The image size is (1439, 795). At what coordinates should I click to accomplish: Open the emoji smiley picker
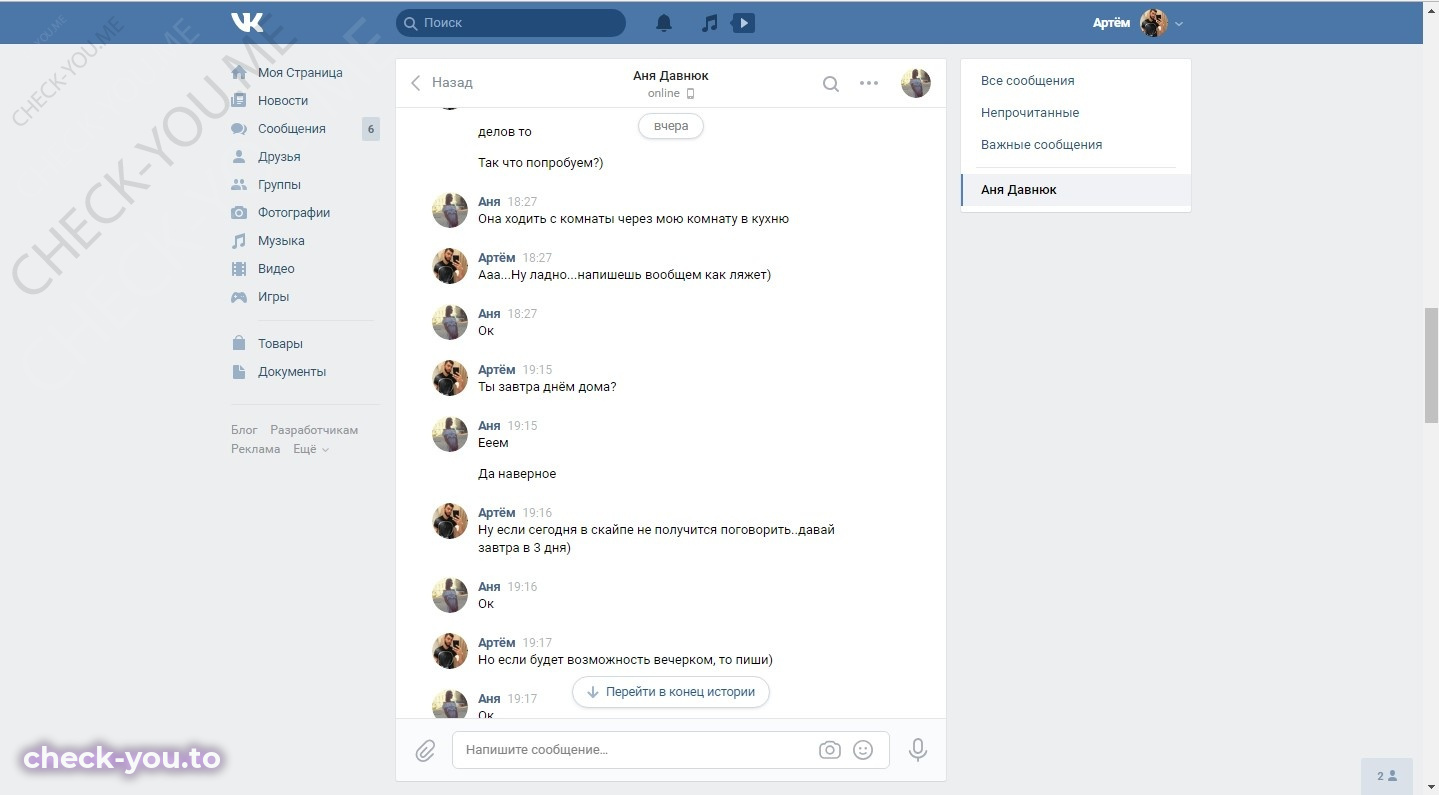coord(863,750)
